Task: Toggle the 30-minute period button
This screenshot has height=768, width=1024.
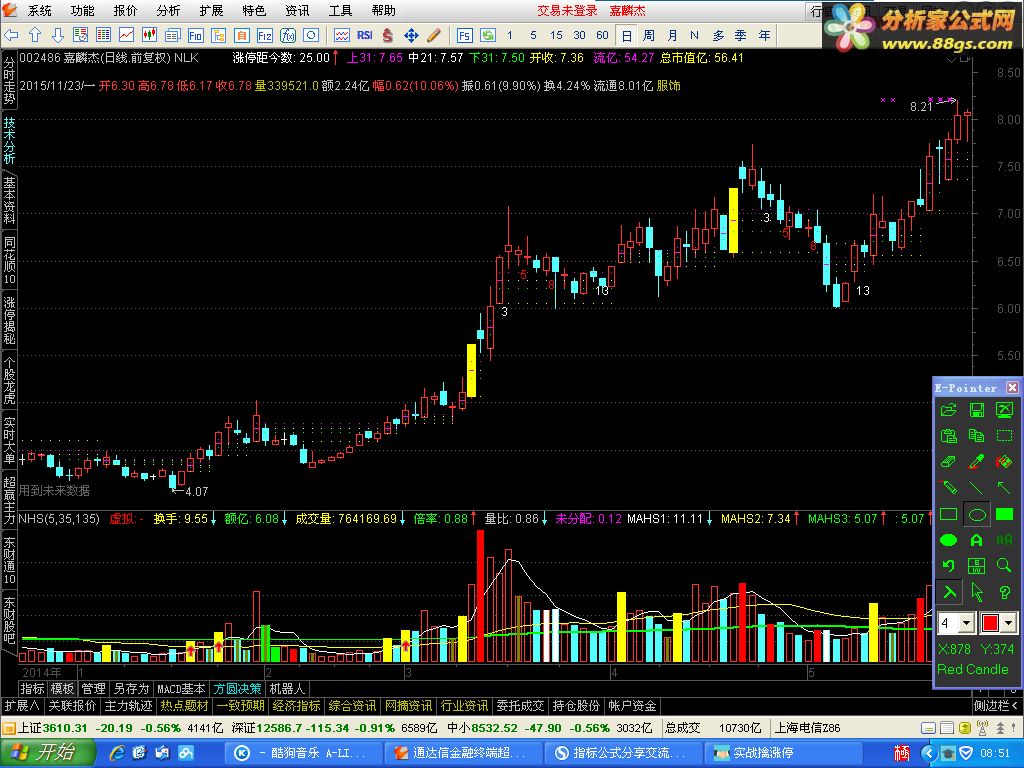Action: click(x=579, y=35)
